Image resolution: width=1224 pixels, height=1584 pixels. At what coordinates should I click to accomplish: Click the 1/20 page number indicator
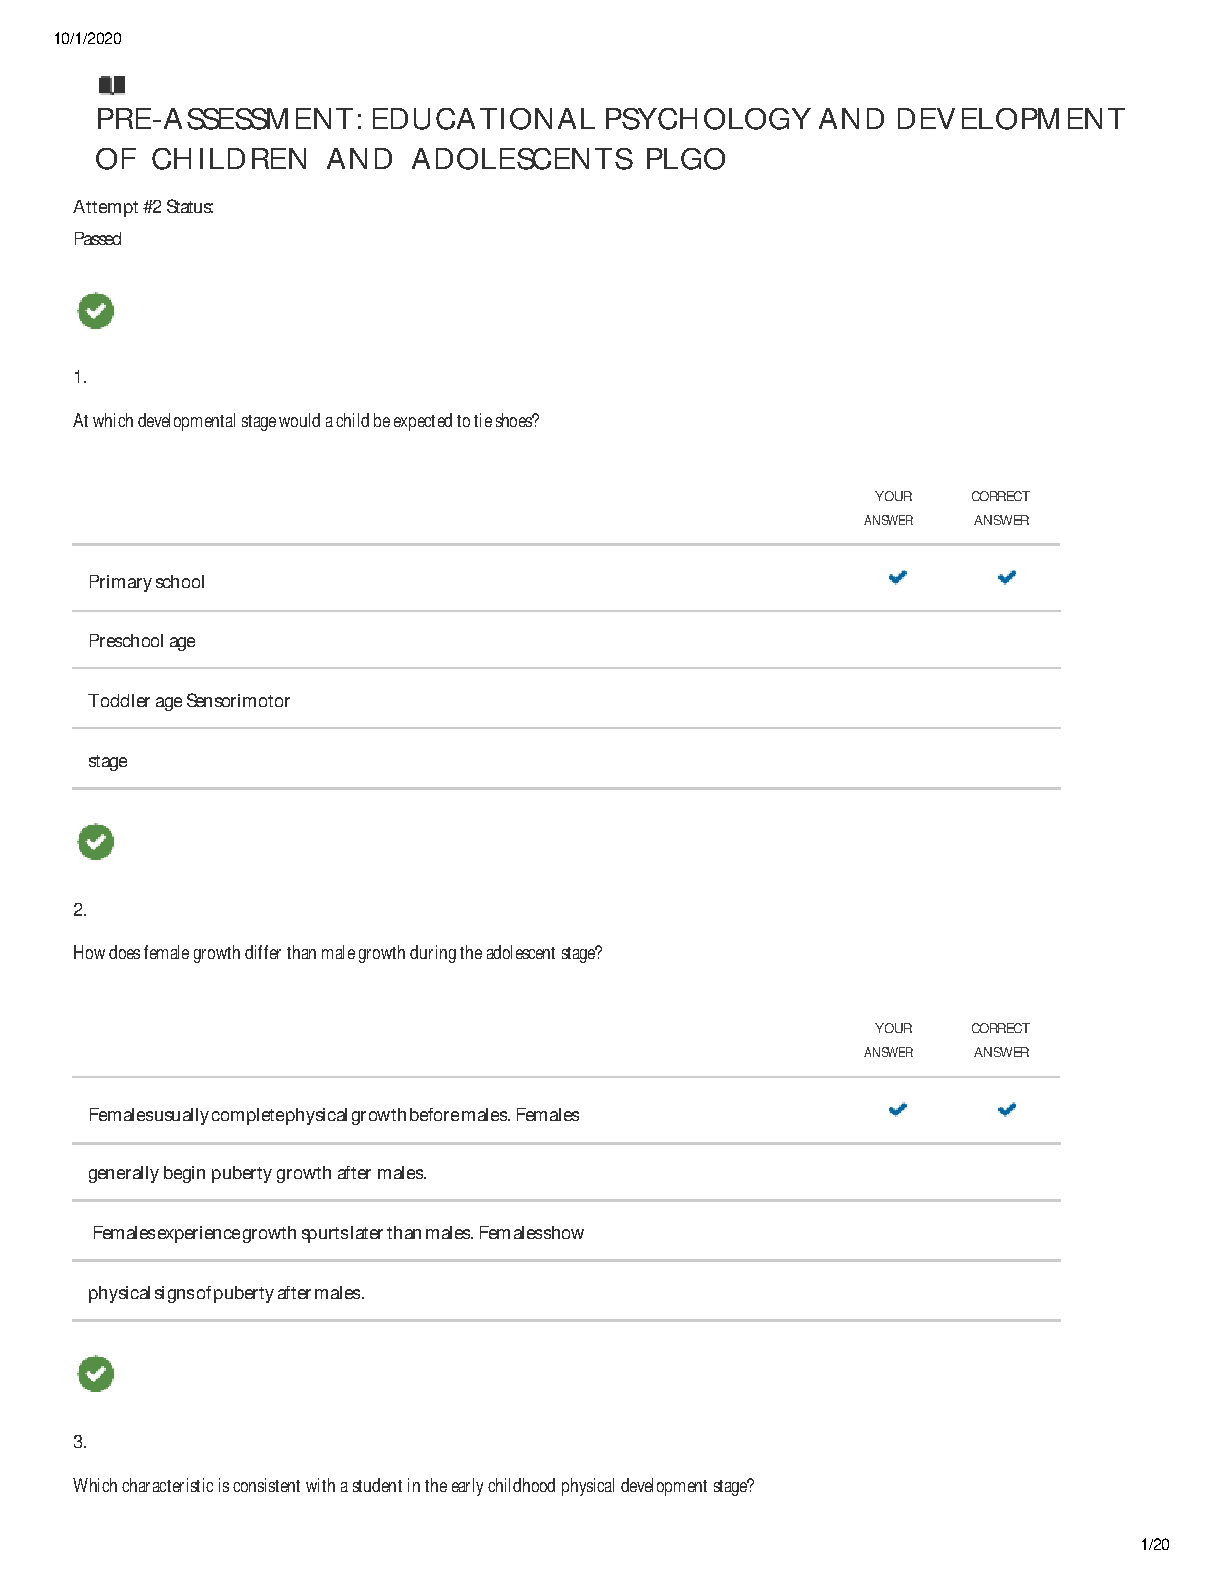[x=1155, y=1545]
